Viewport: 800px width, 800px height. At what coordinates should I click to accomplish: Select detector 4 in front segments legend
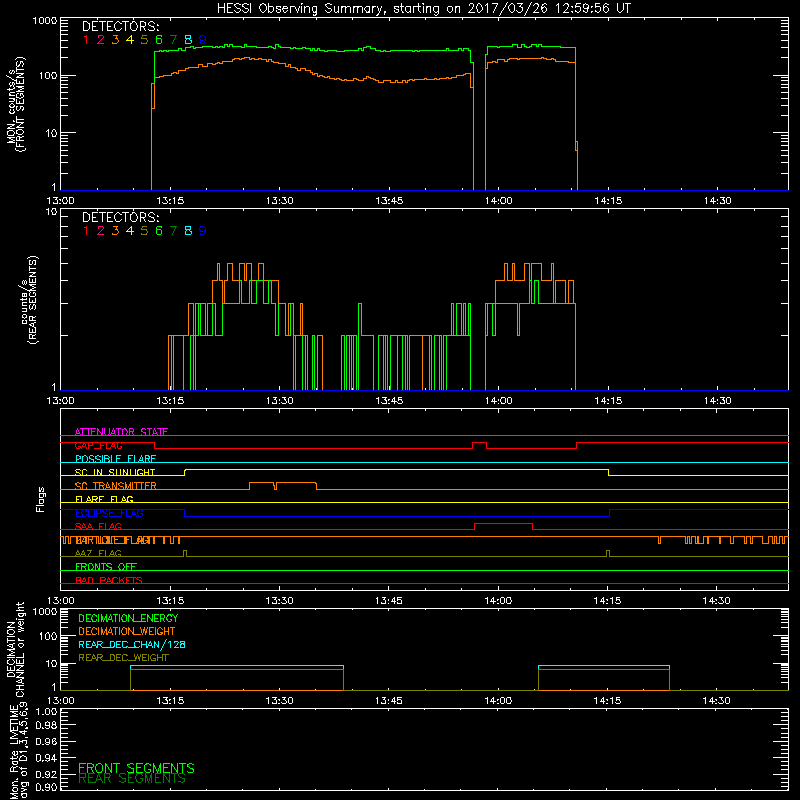tap(130, 40)
